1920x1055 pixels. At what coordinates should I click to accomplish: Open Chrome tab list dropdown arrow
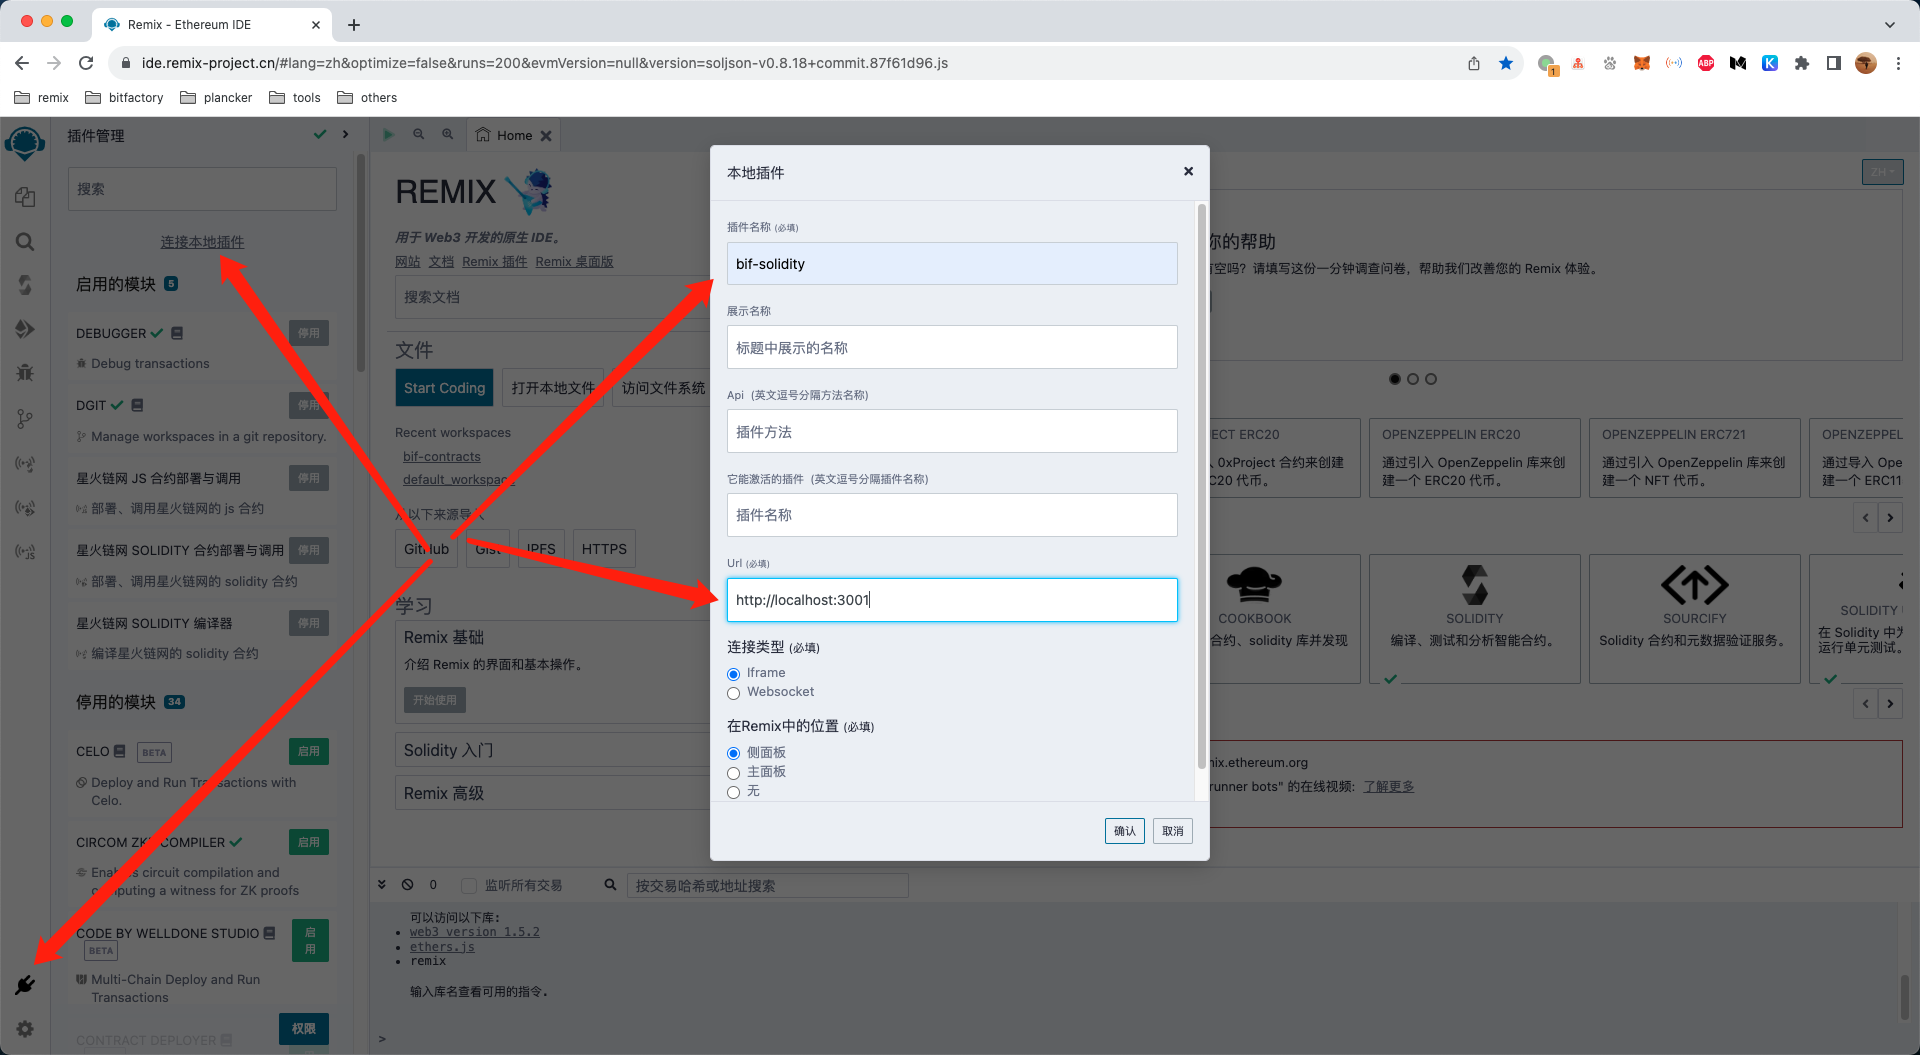coord(1889,25)
